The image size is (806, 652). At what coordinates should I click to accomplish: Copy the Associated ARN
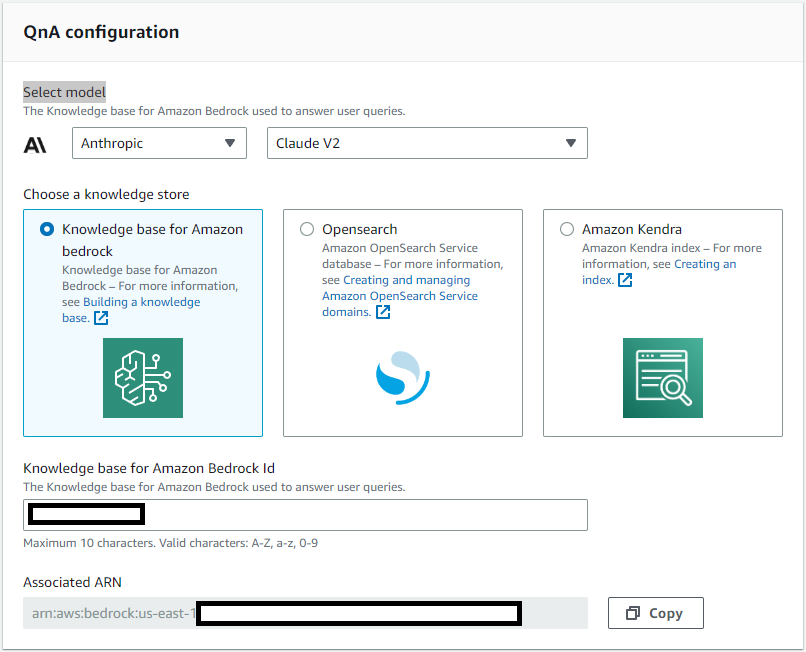pyautogui.click(x=655, y=613)
